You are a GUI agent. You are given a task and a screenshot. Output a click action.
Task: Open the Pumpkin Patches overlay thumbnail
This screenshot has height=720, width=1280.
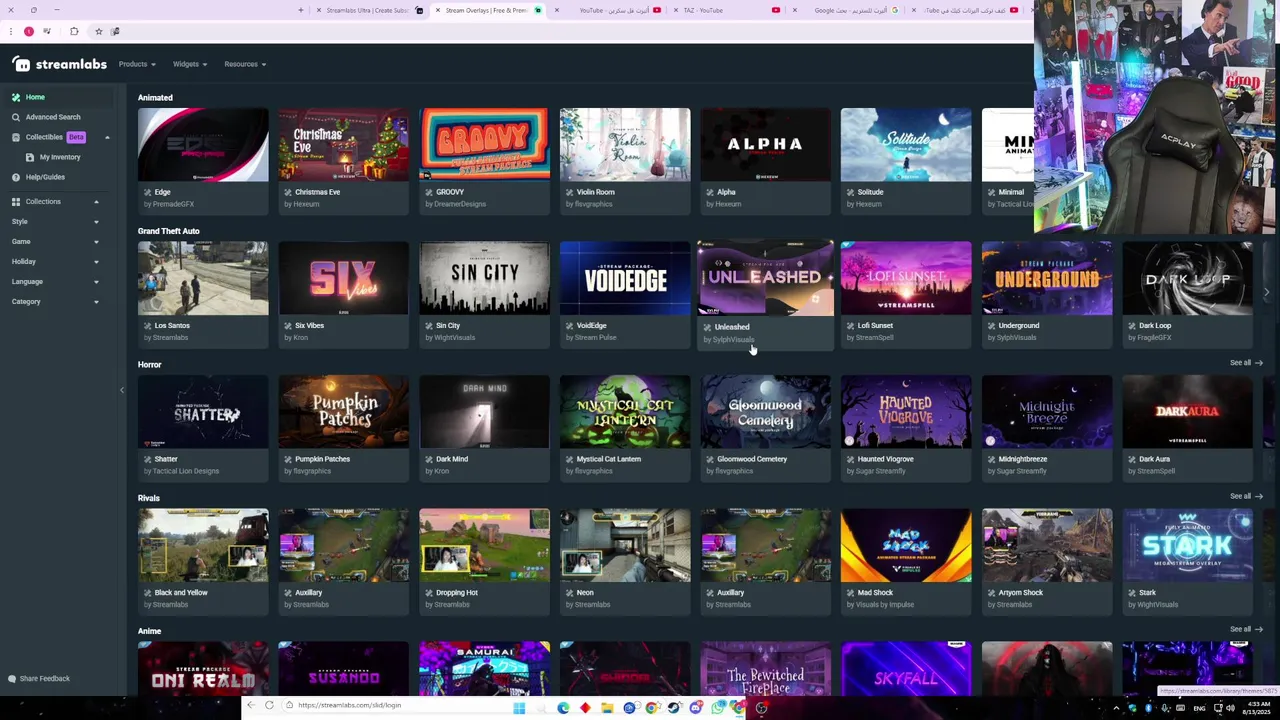(x=344, y=412)
